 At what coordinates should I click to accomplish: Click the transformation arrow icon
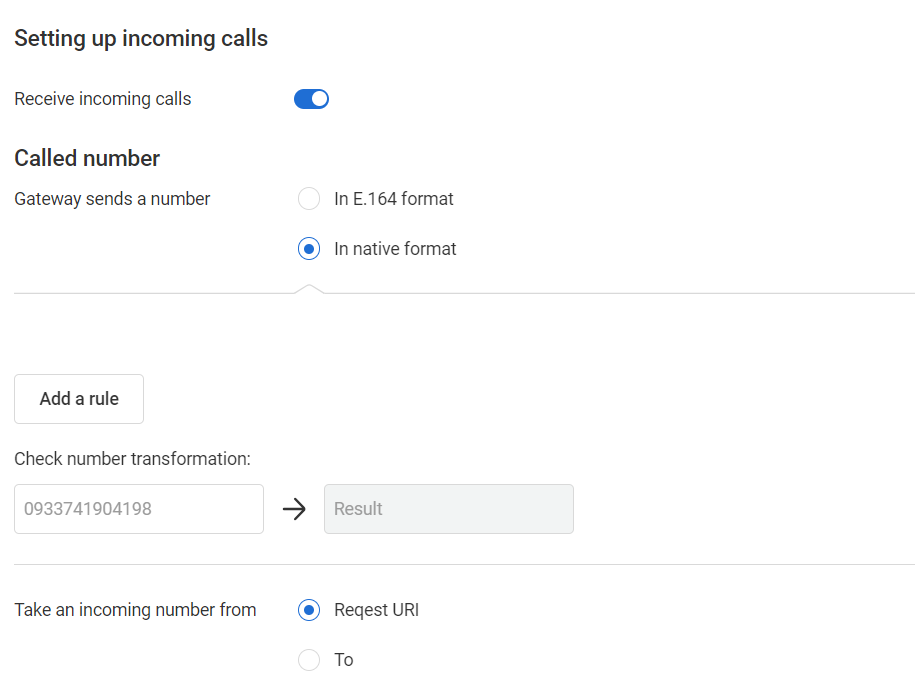294,509
